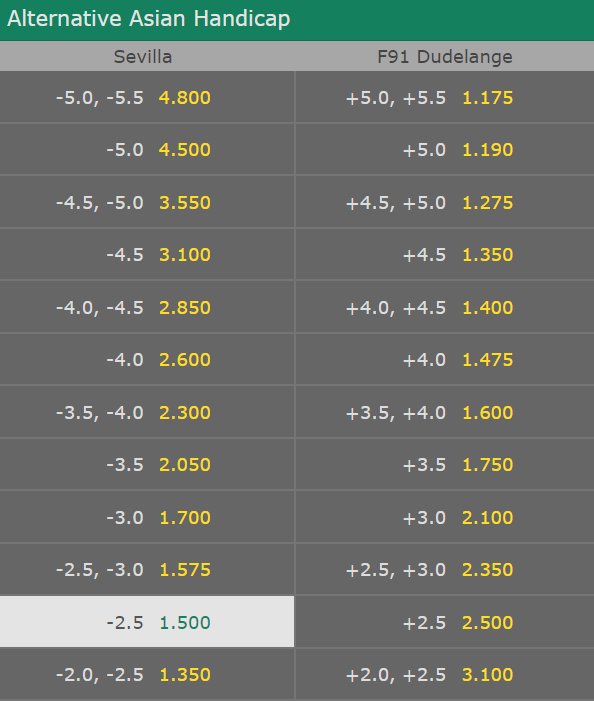Select Dudelange +4.0 odds 1.475
594x701 pixels.
tap(445, 359)
